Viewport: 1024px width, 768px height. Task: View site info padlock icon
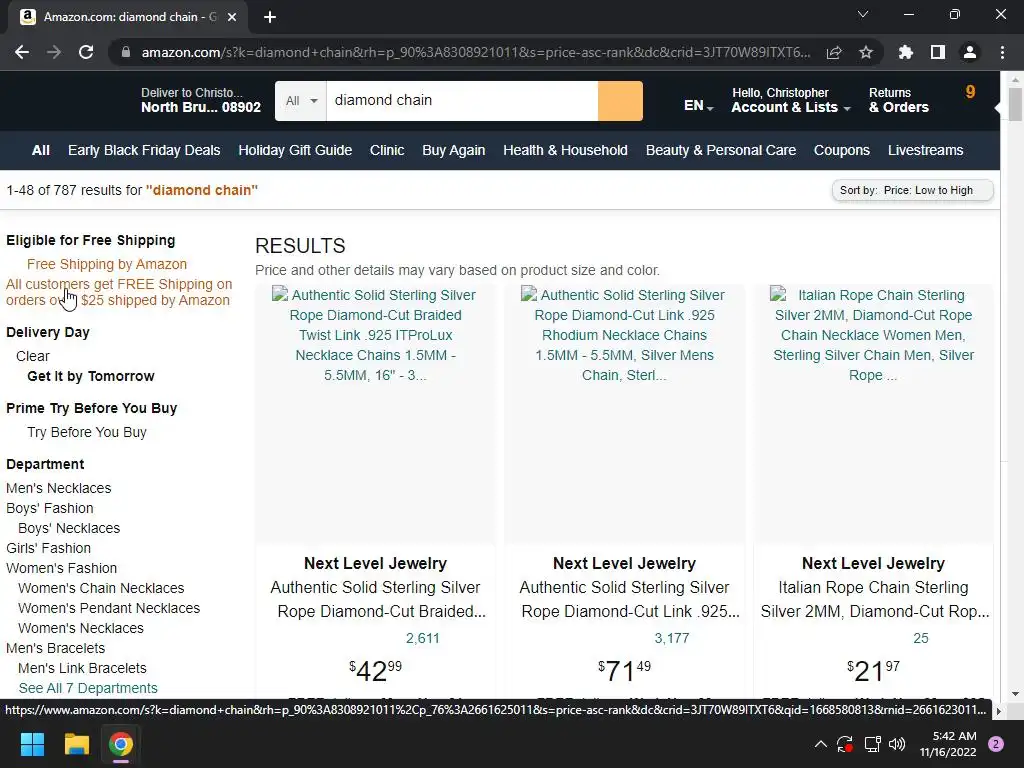[125, 52]
